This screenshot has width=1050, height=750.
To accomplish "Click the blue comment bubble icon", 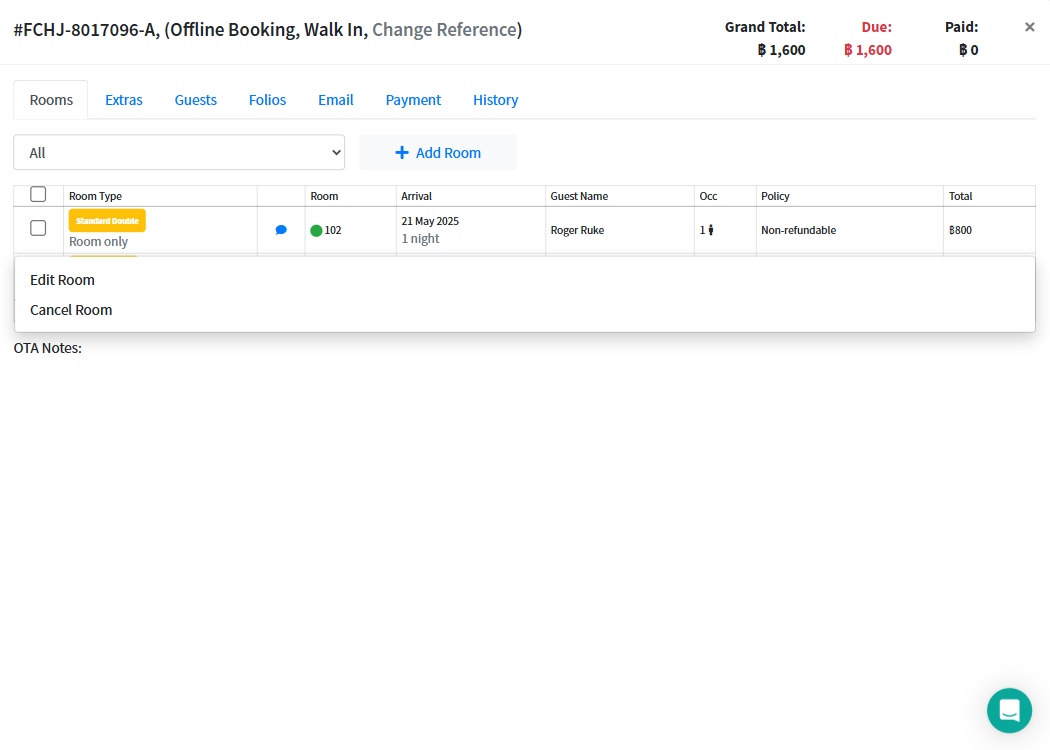I will pos(281,230).
